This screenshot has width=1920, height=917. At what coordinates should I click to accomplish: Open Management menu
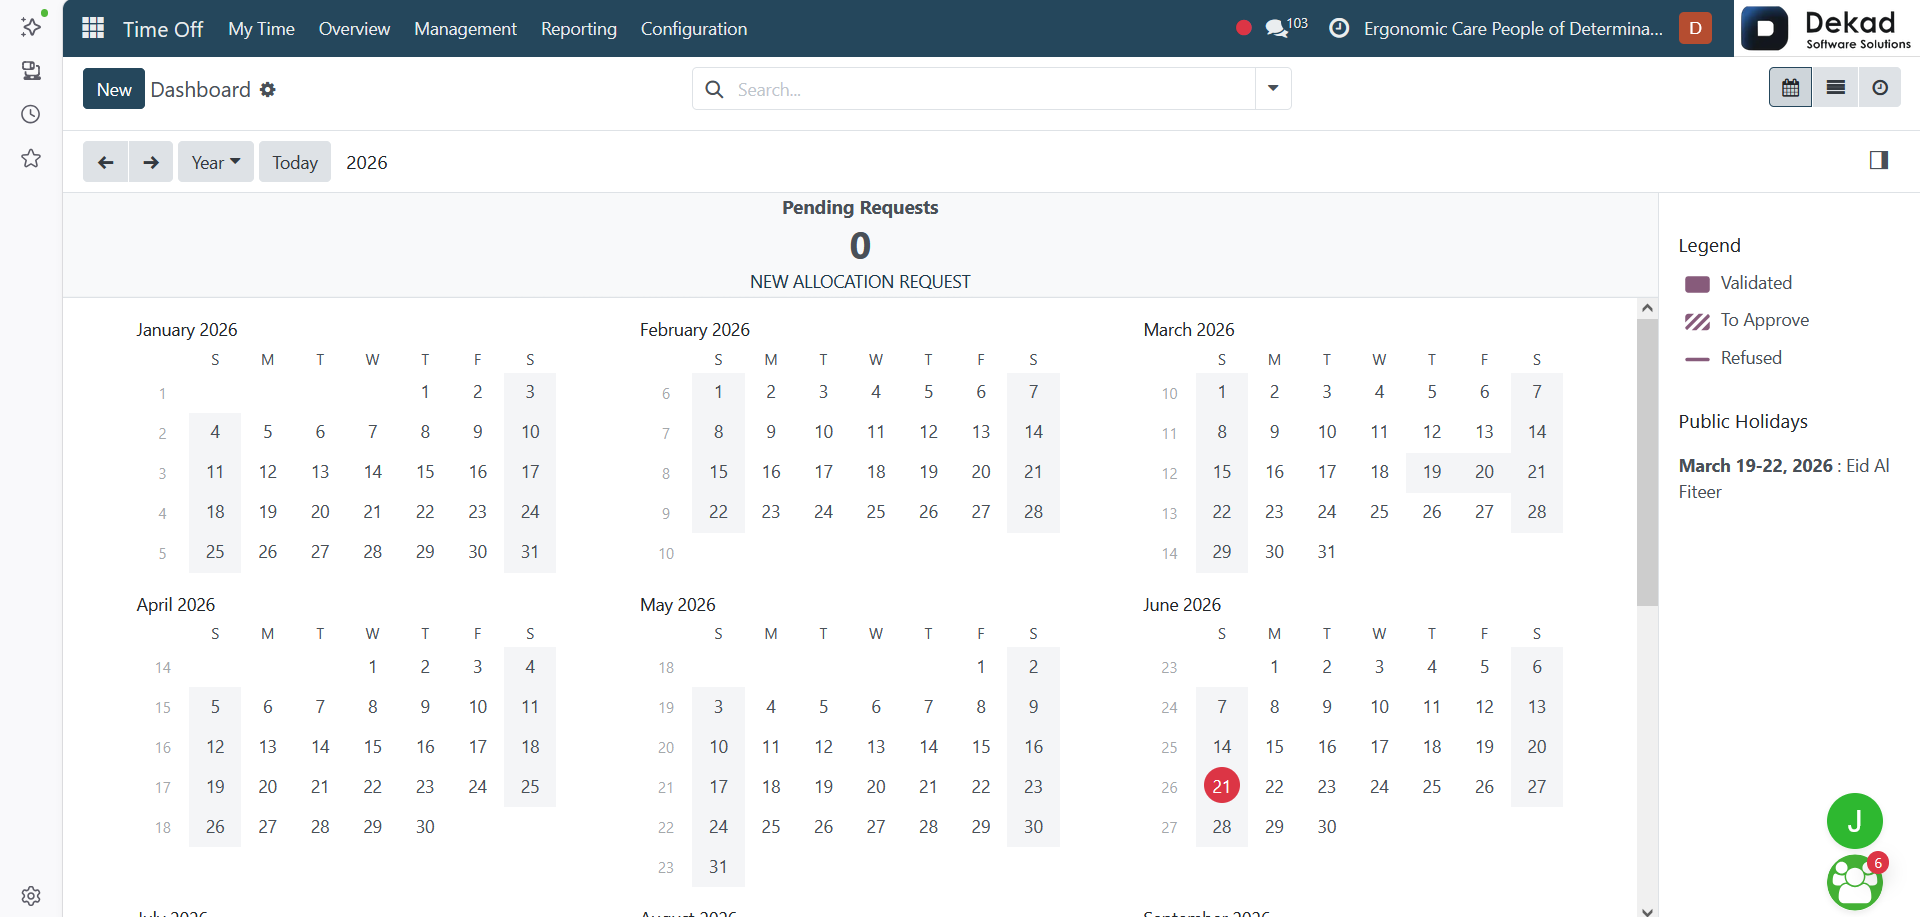tap(465, 29)
